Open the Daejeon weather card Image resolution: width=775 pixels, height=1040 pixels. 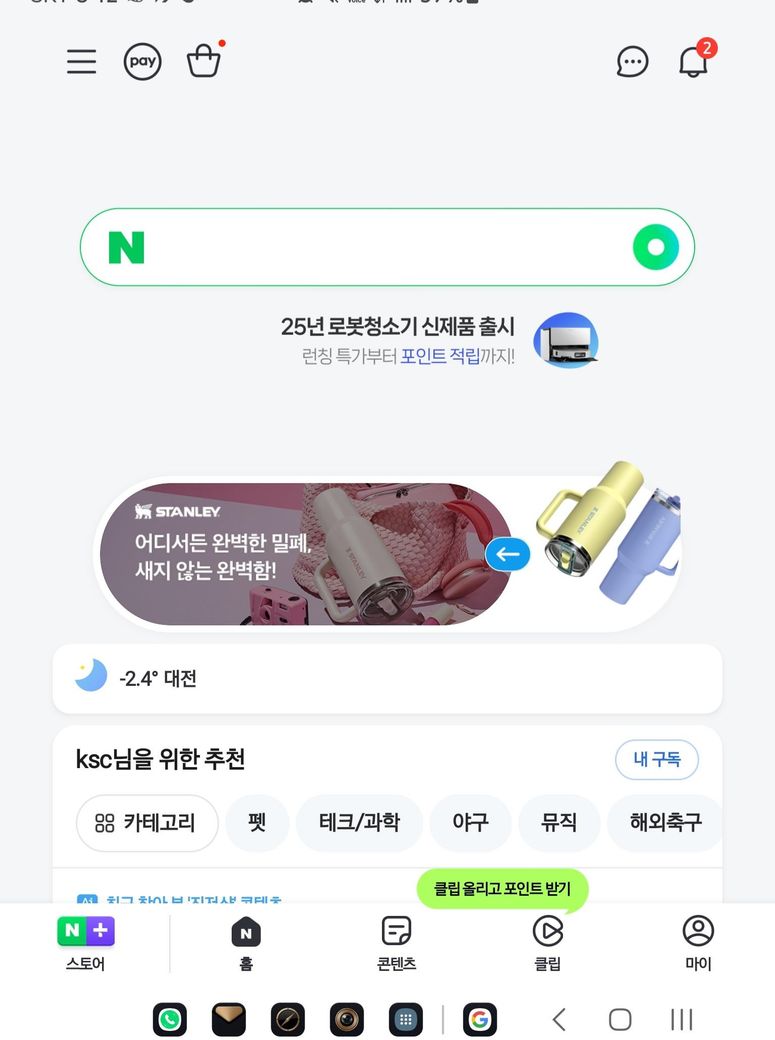click(x=388, y=679)
